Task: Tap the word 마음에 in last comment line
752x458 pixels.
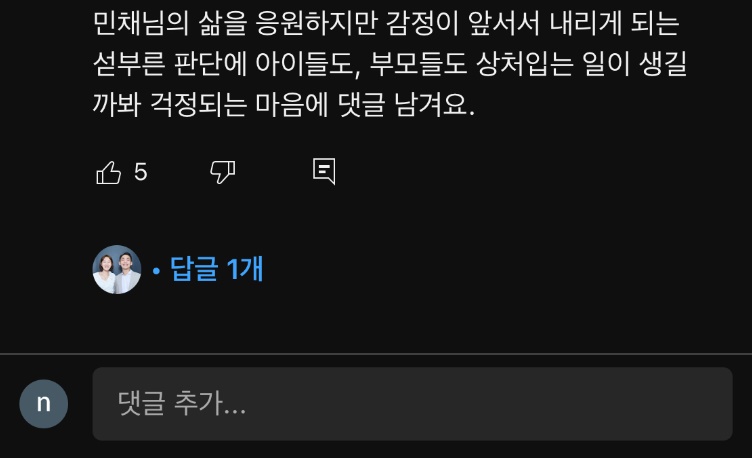Action: [x=292, y=105]
